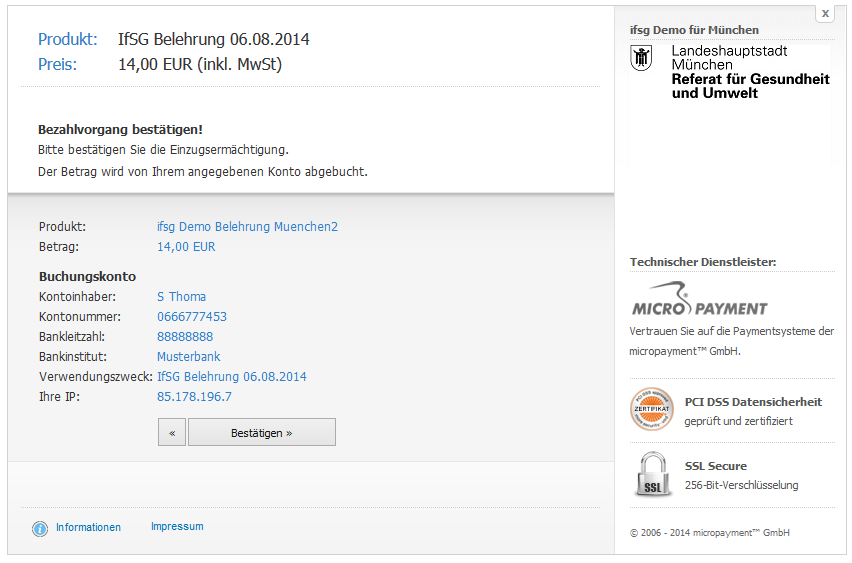Click the Verwendungszweck value IfSG Belehrung 06.08.2014

pos(232,377)
